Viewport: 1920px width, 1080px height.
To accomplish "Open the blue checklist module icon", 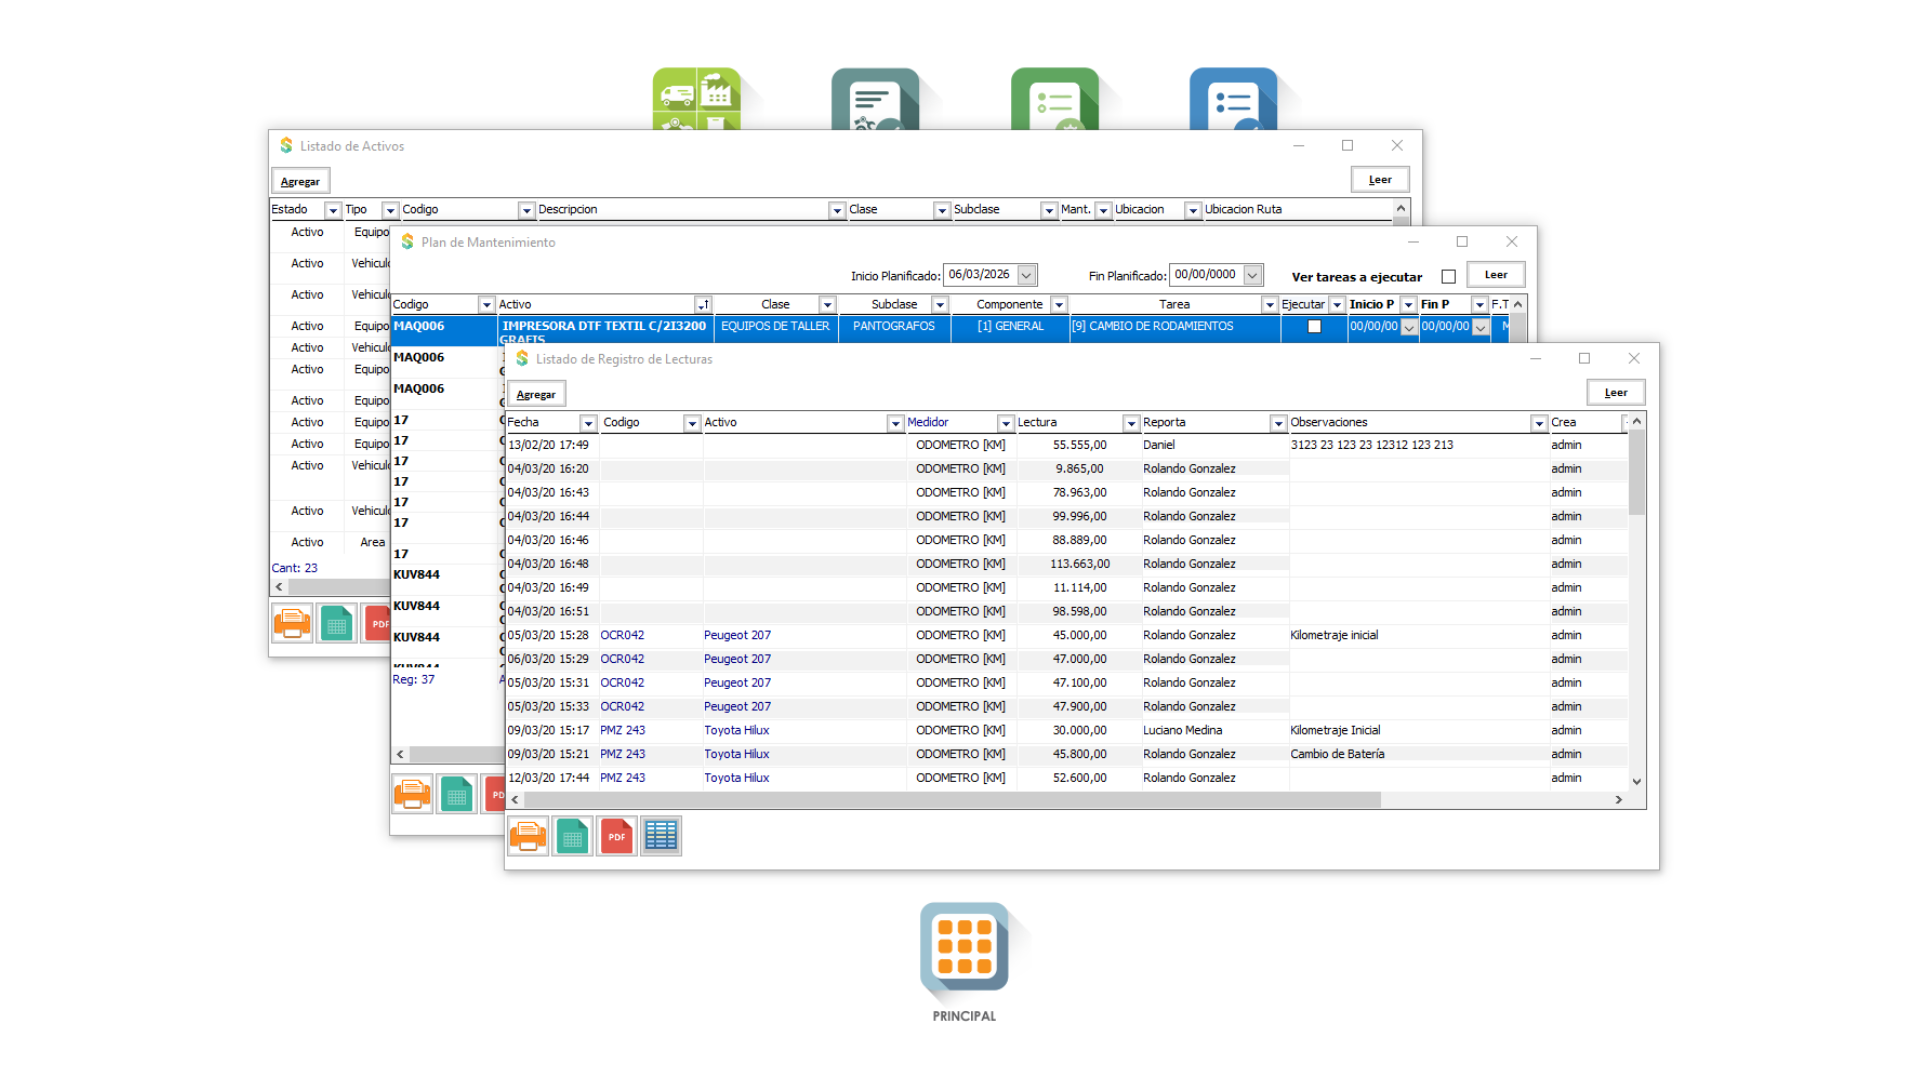I will pos(1233,99).
